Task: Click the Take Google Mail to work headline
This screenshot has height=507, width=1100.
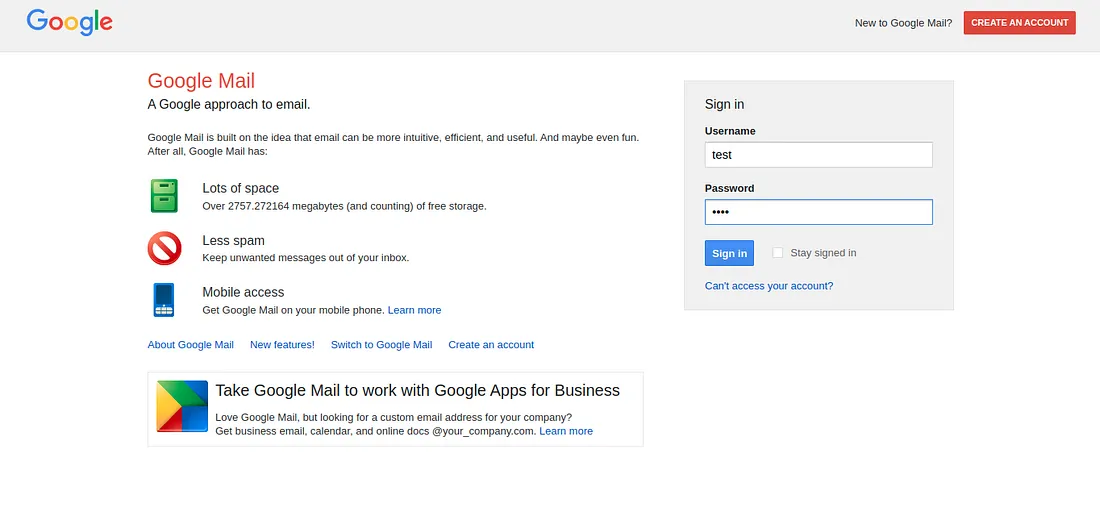Action: tap(417, 391)
